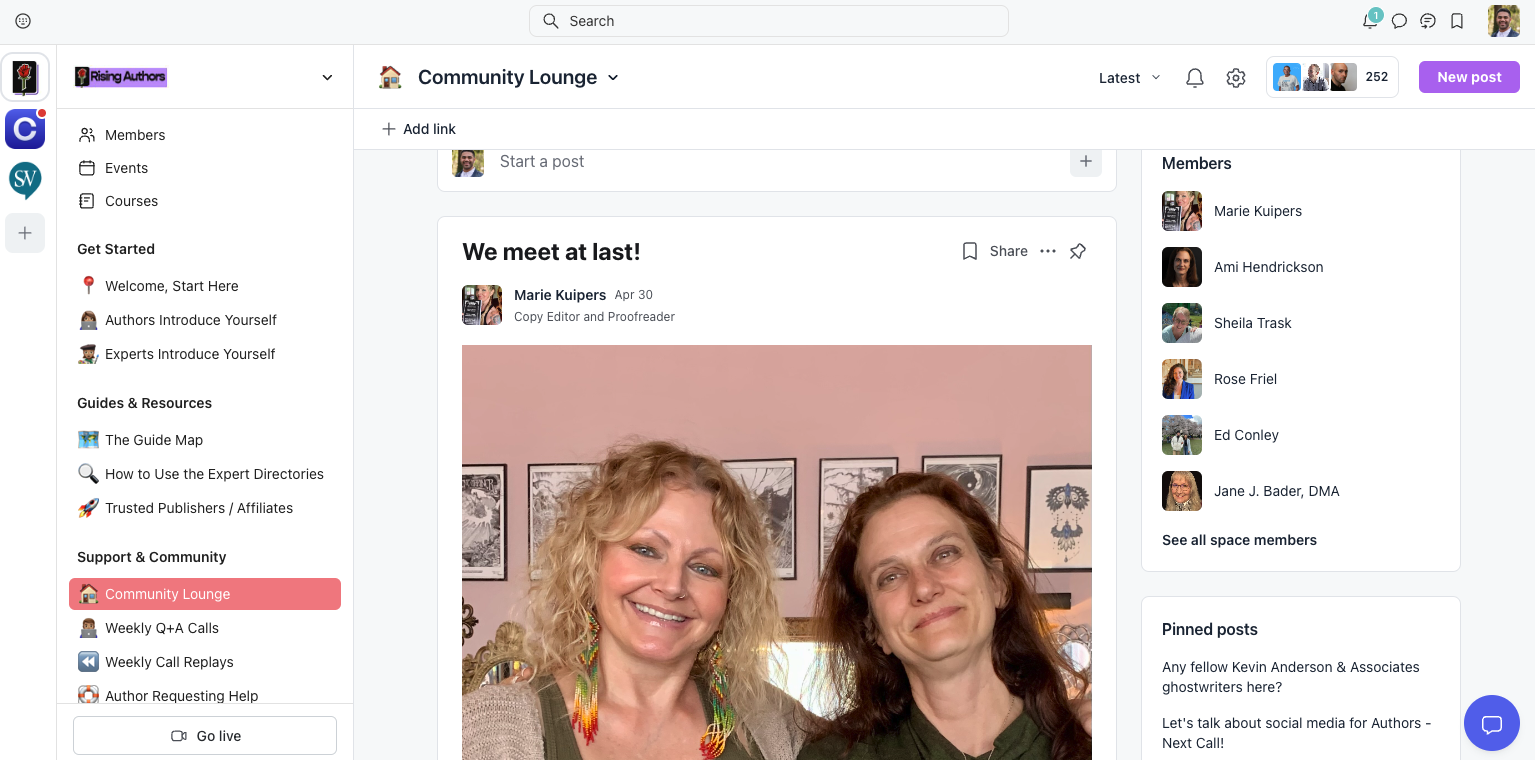The width and height of the screenshot is (1535, 760).
Task: Click the space notification bell icon
Action: pos(1195,78)
